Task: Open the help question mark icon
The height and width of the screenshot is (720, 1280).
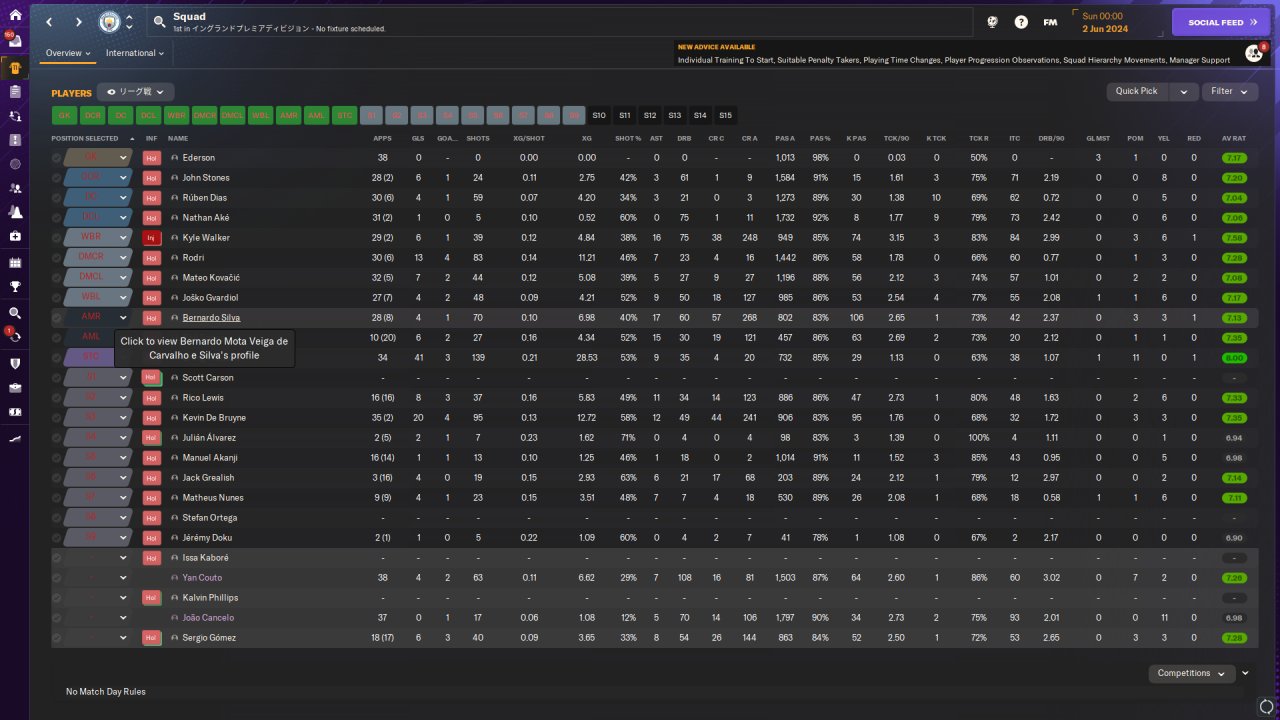Action: pyautogui.click(x=1021, y=22)
